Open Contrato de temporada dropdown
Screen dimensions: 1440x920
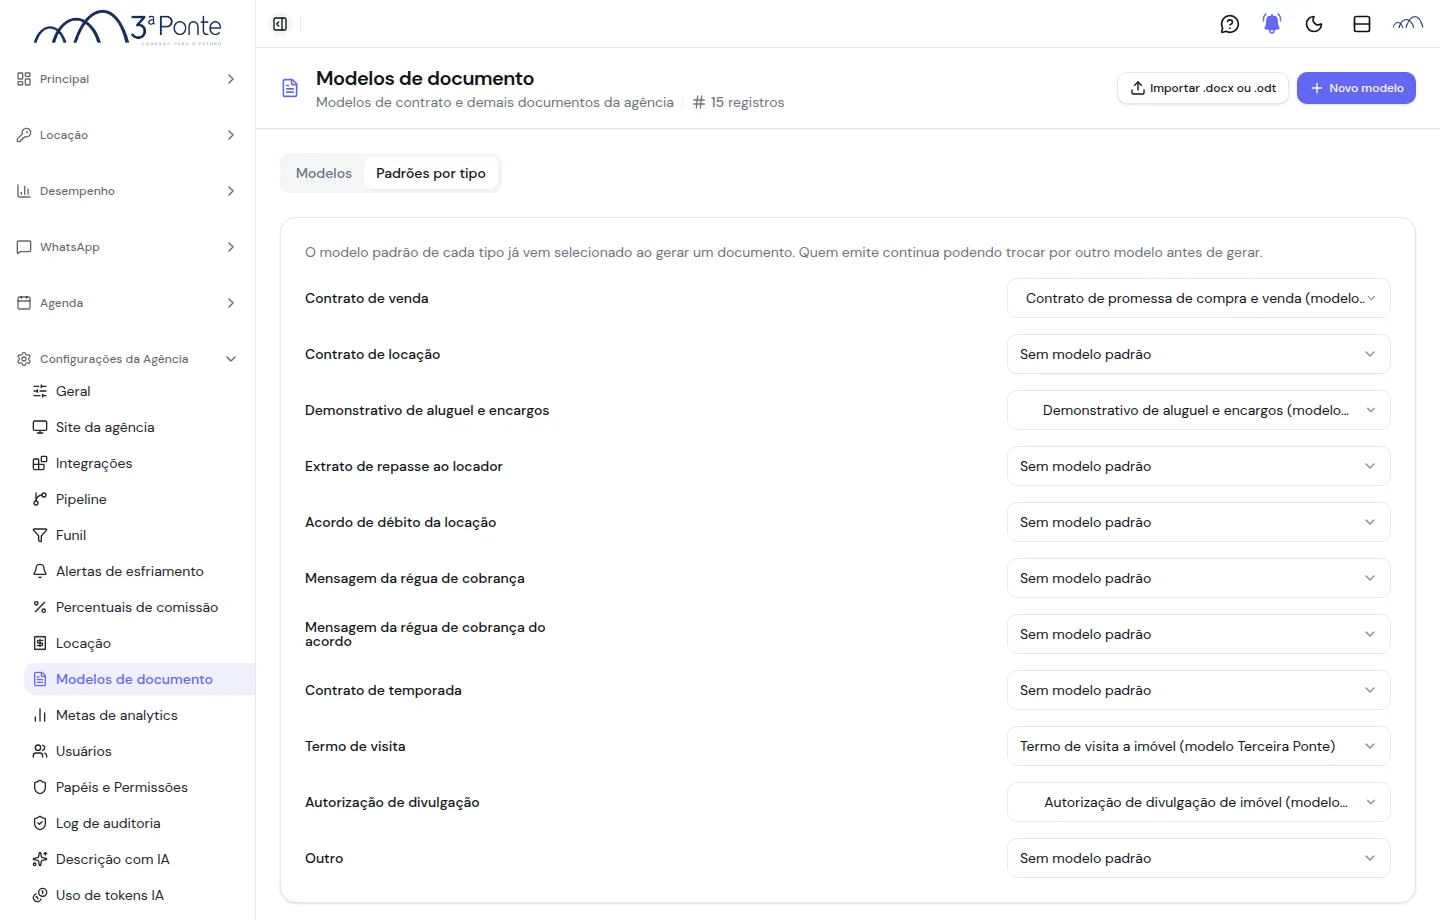(1198, 690)
